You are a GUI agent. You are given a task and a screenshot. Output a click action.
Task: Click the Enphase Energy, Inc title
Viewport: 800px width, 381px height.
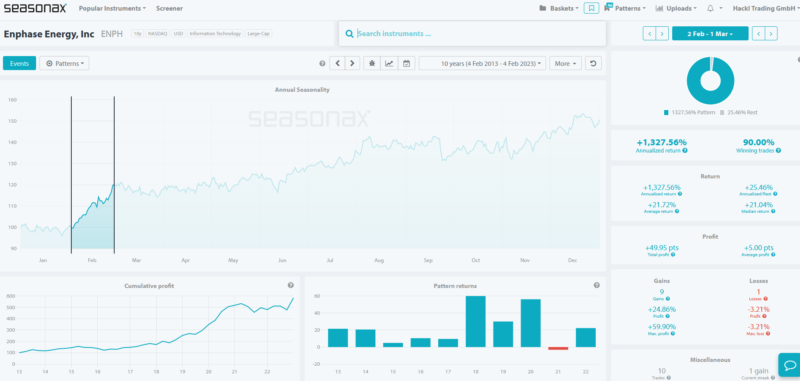click(49, 34)
